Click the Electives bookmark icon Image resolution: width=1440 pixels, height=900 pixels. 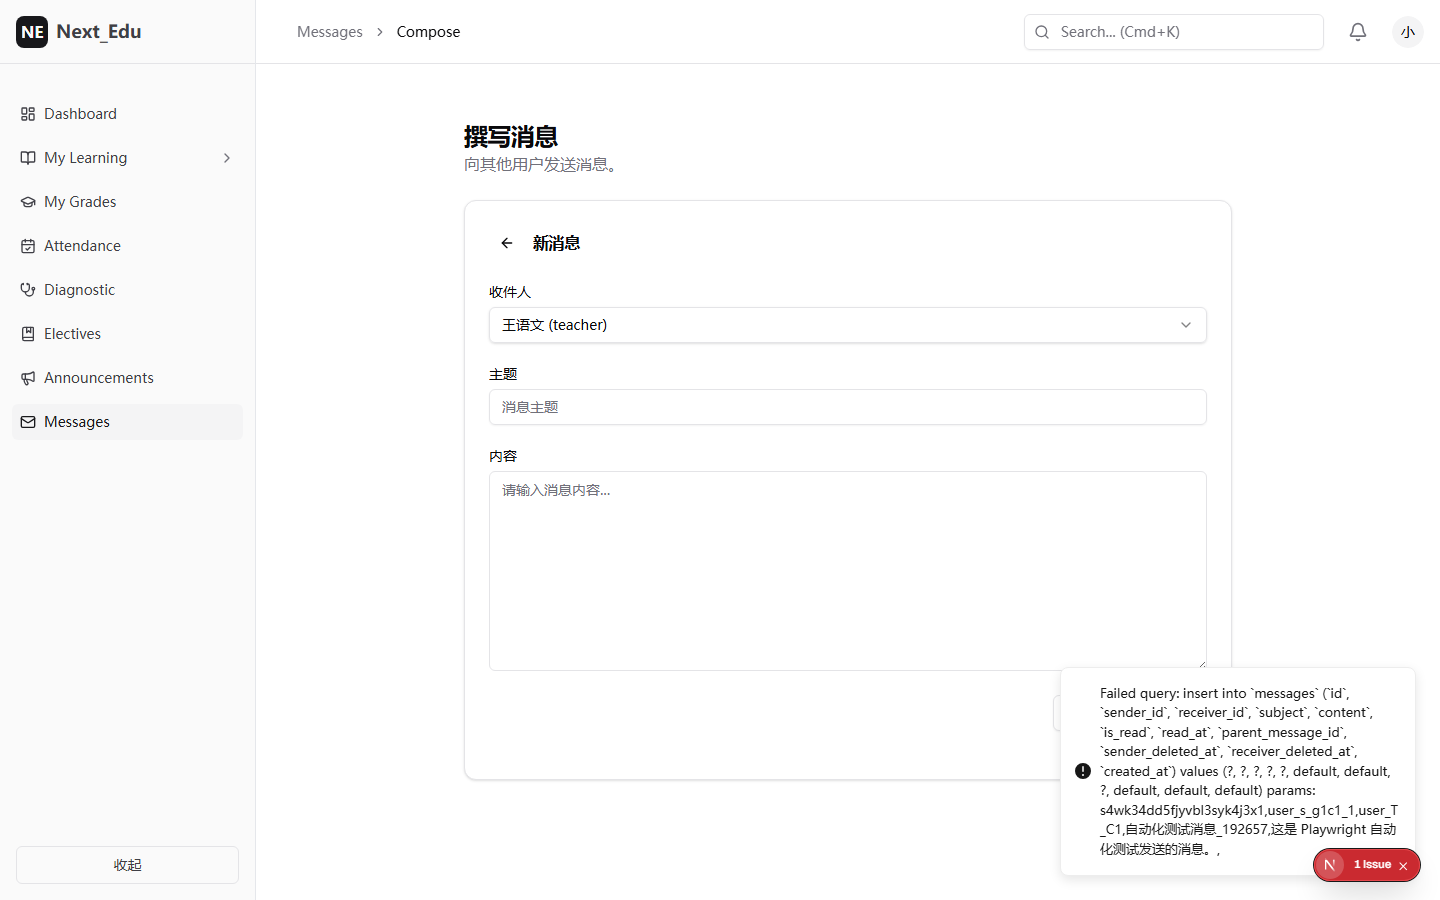tap(28, 334)
